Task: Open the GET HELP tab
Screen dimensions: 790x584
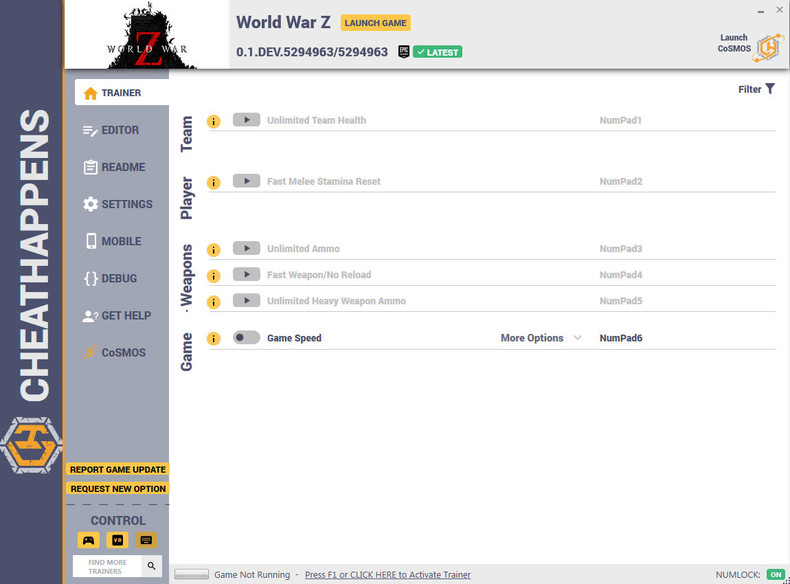Action: (x=117, y=316)
